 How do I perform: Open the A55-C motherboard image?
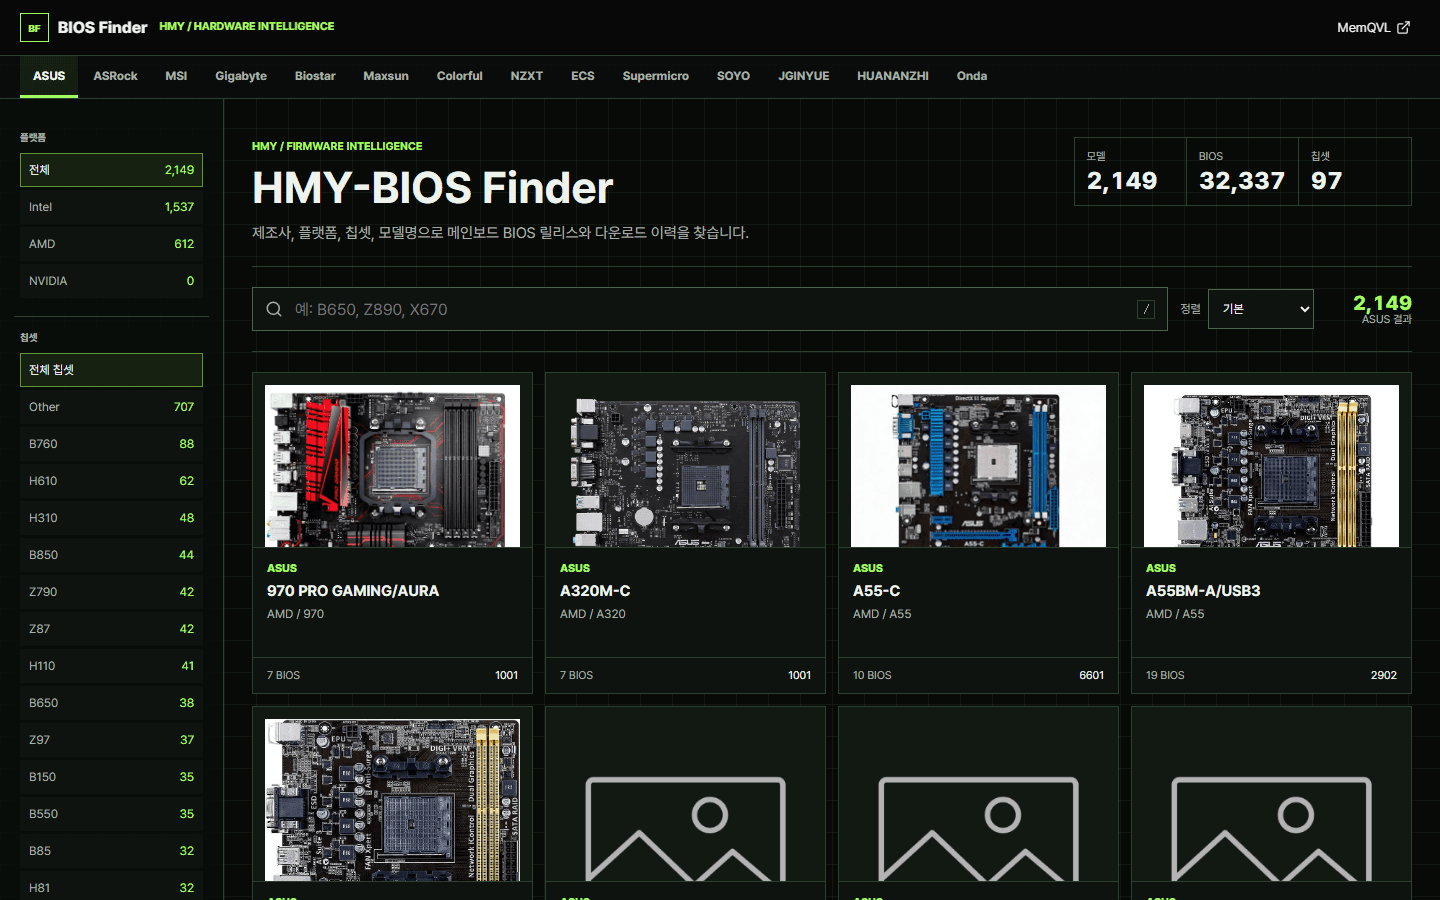(x=978, y=466)
